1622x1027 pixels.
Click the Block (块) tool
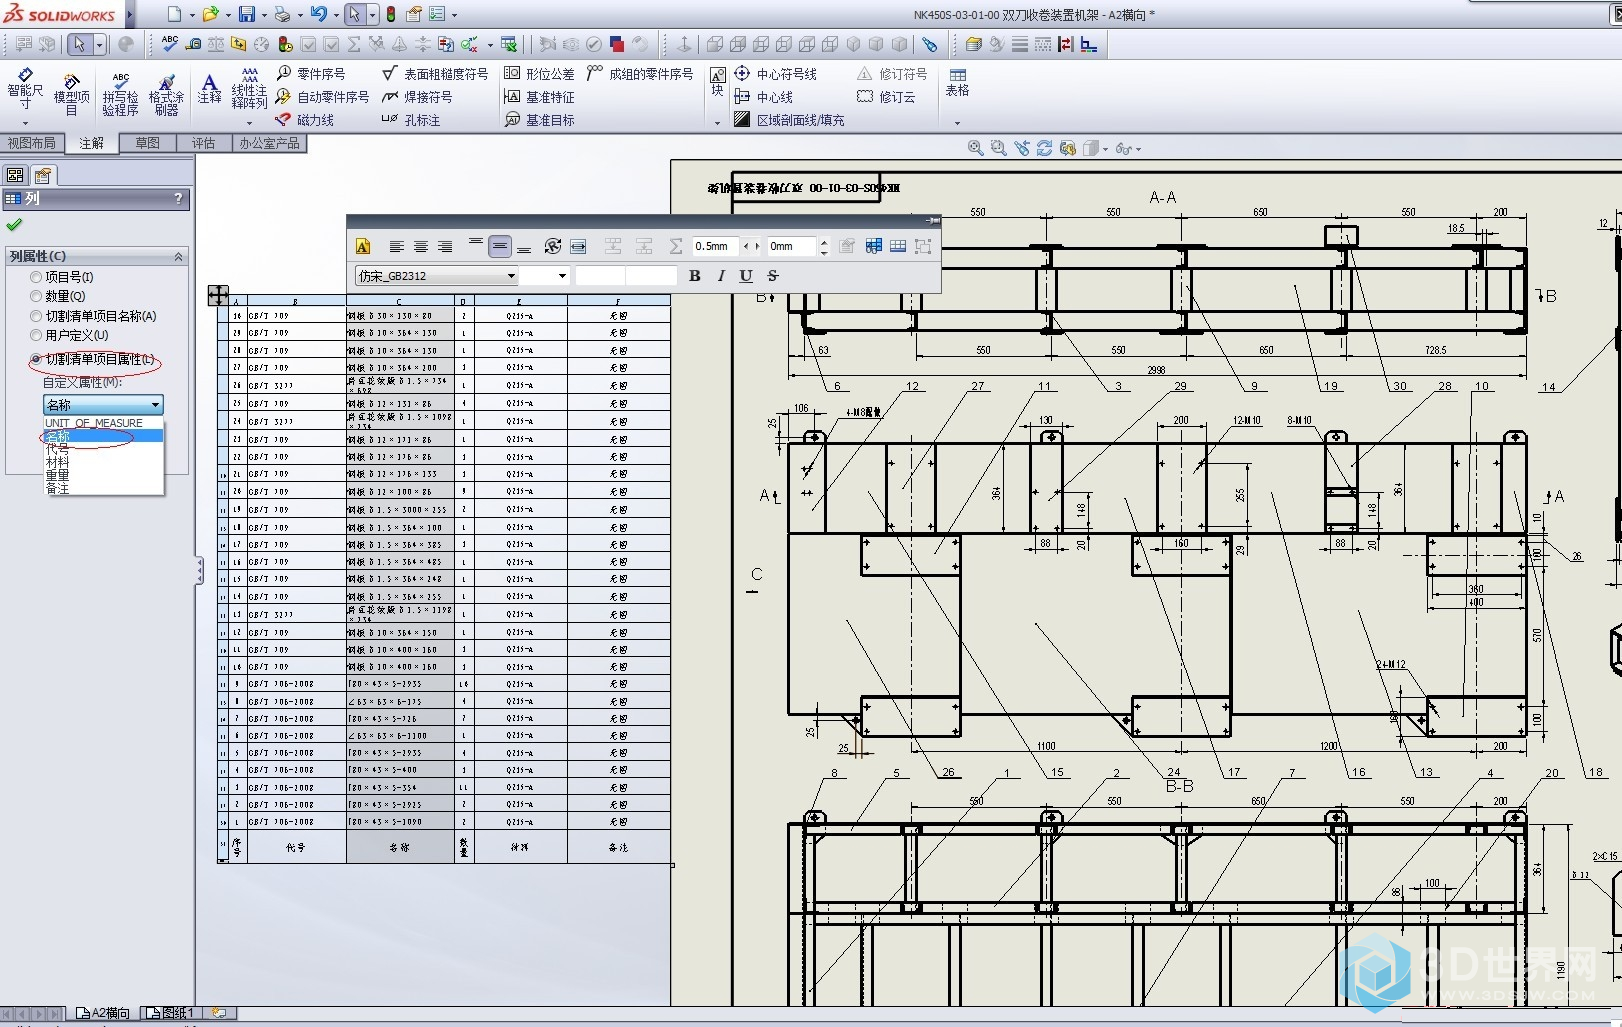pos(717,81)
